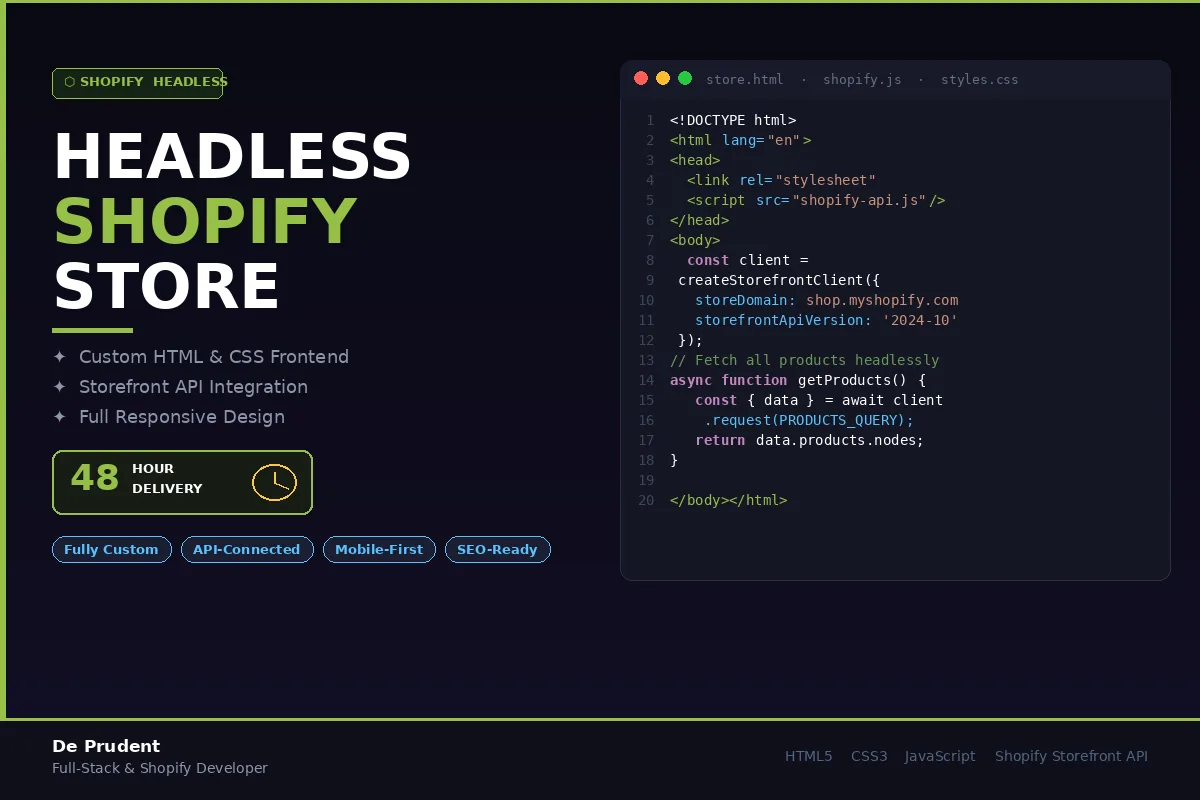Click the 48 Hour Delivery badge
1200x800 pixels.
coord(182,482)
